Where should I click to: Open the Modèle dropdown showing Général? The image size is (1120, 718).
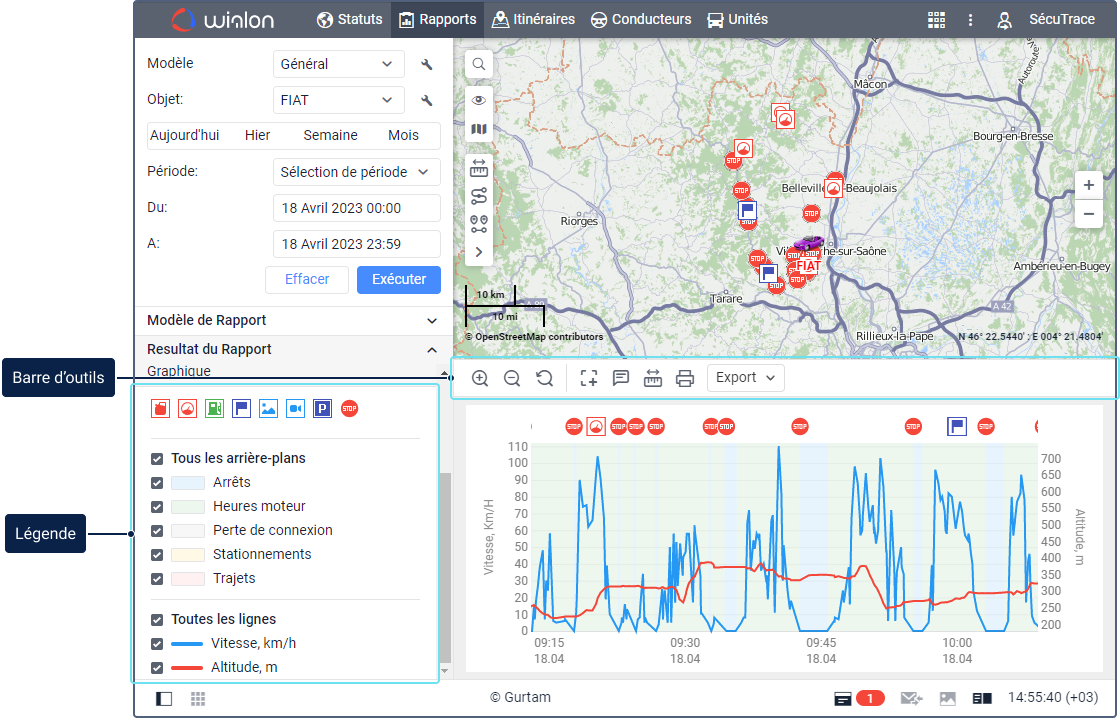(x=339, y=64)
